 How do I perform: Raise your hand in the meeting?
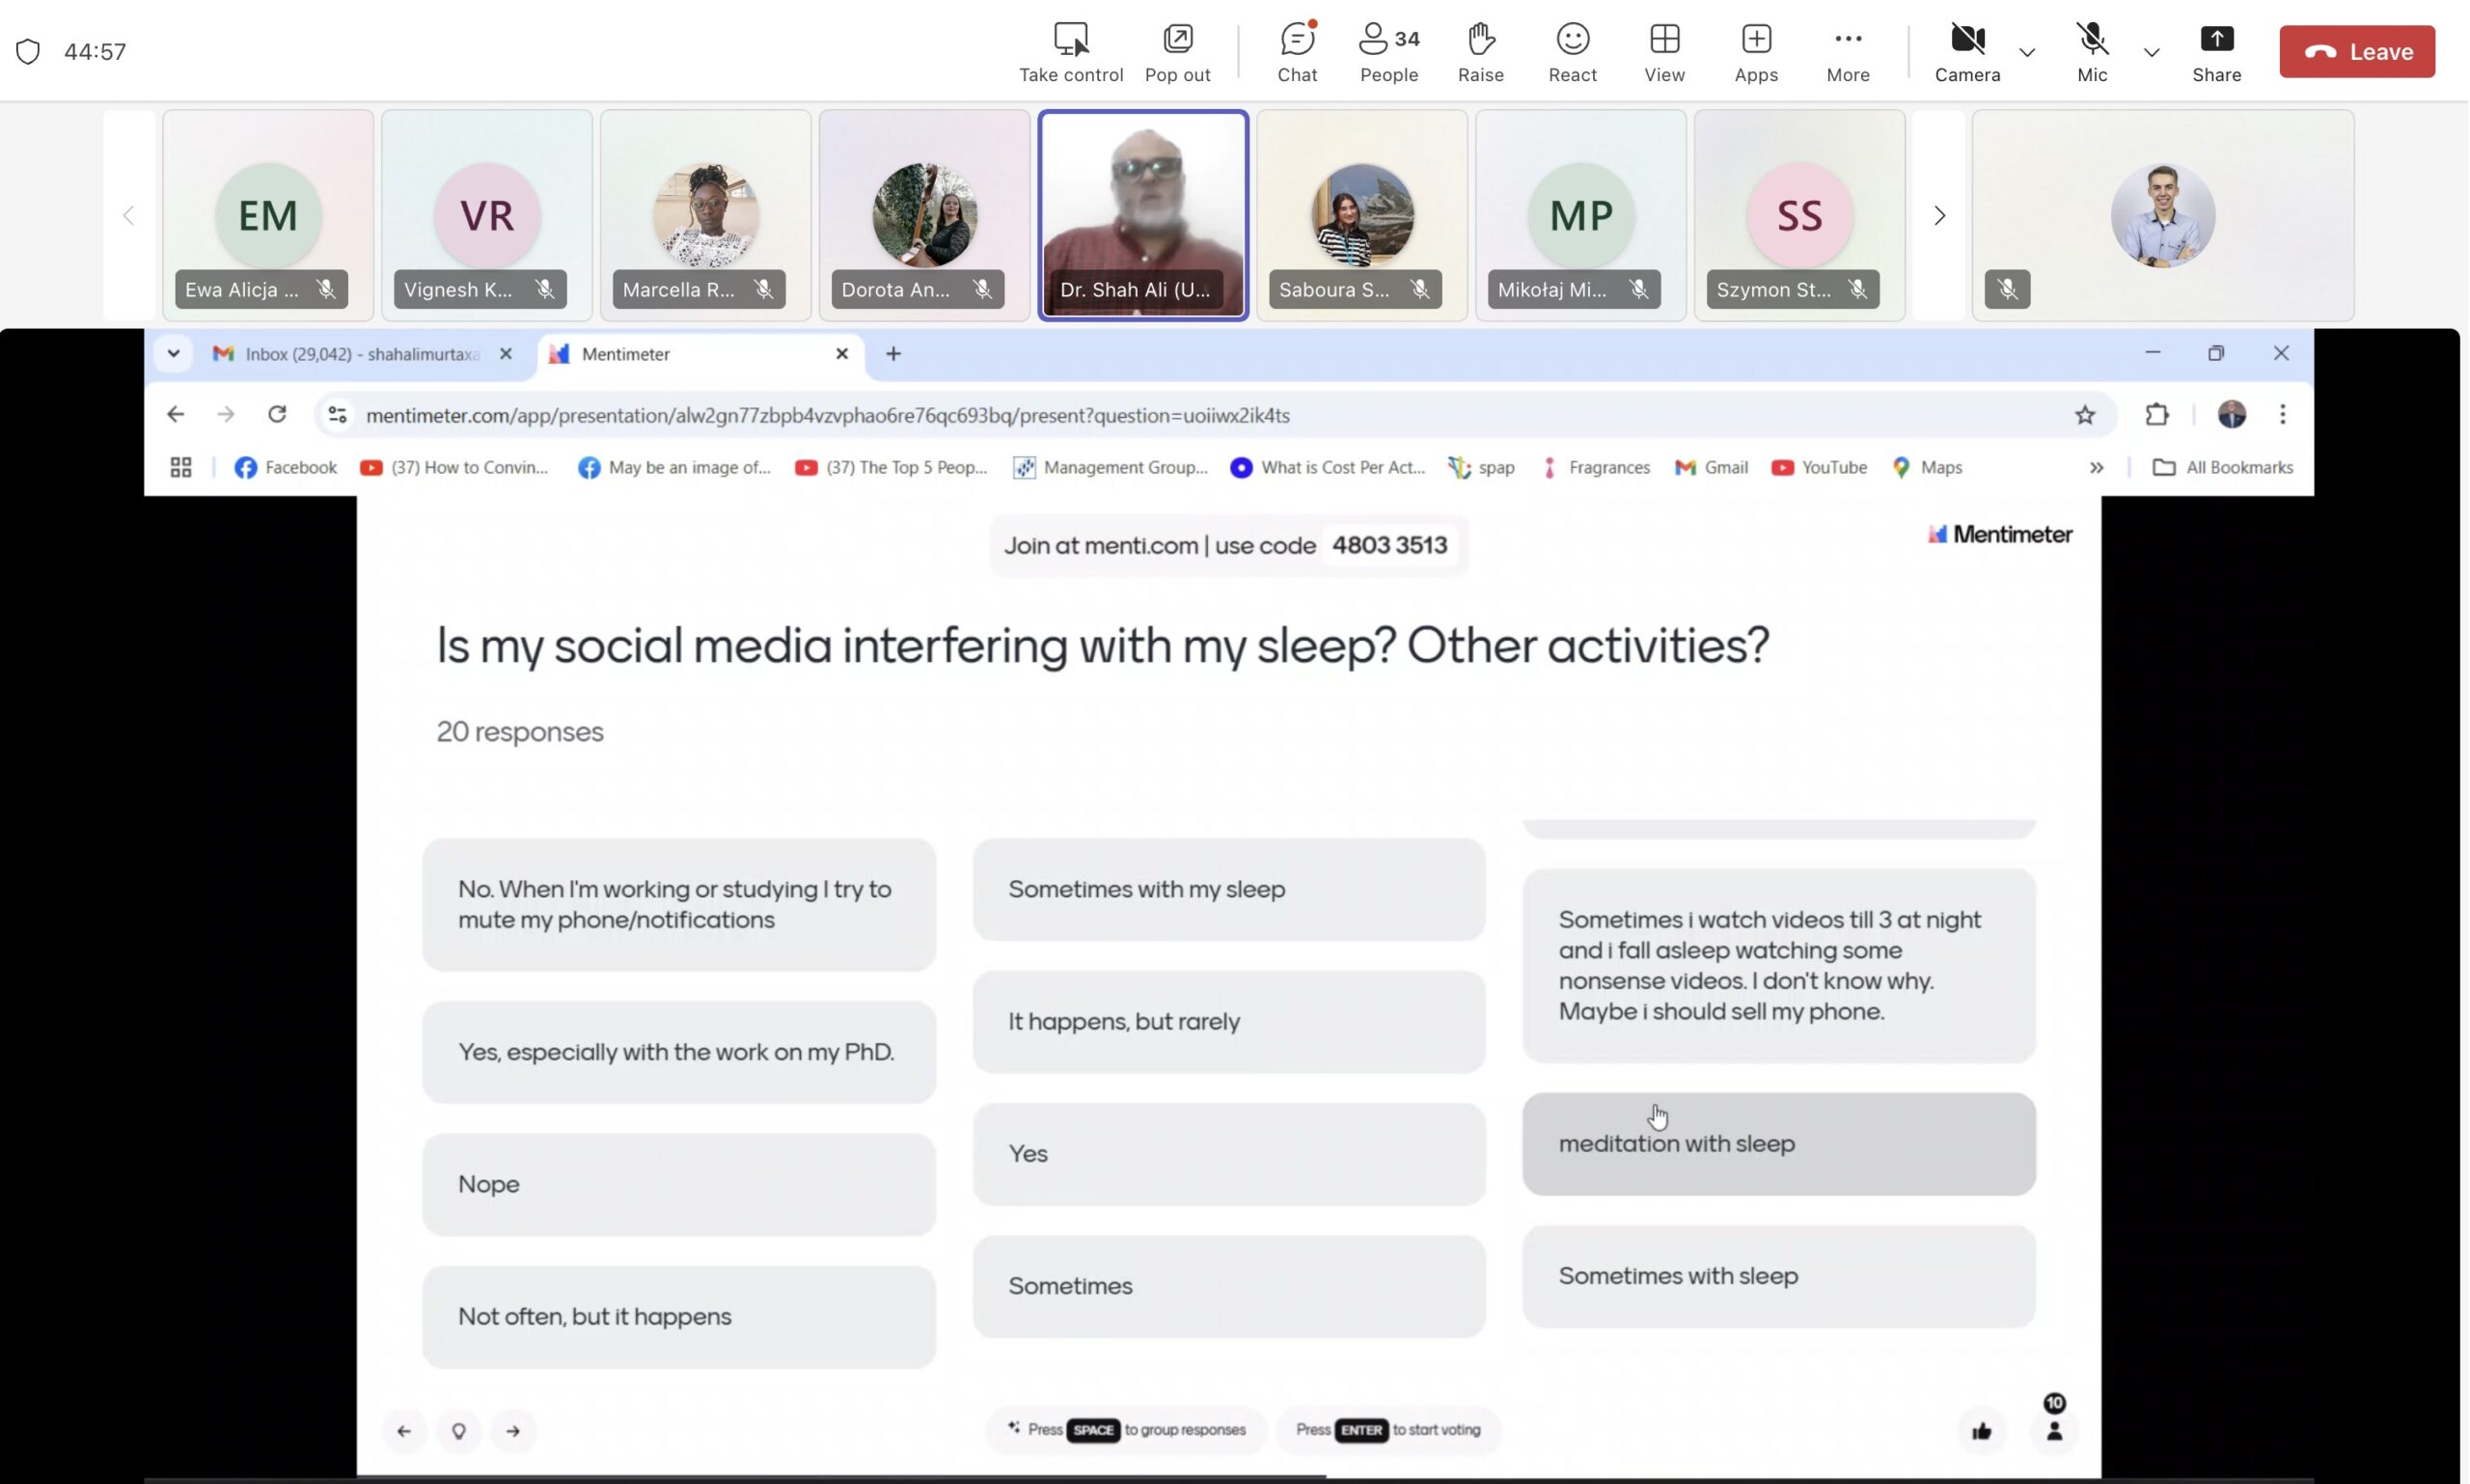point(1480,51)
